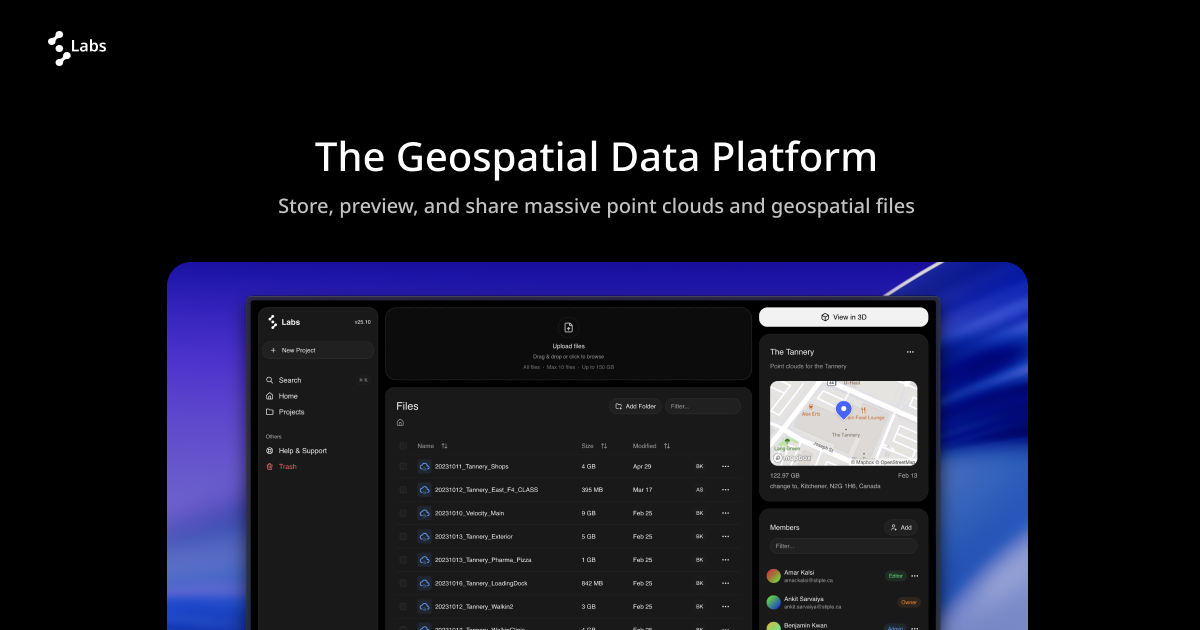Click the Projects folder icon
The width and height of the screenshot is (1200, 630).
[x=269, y=411]
